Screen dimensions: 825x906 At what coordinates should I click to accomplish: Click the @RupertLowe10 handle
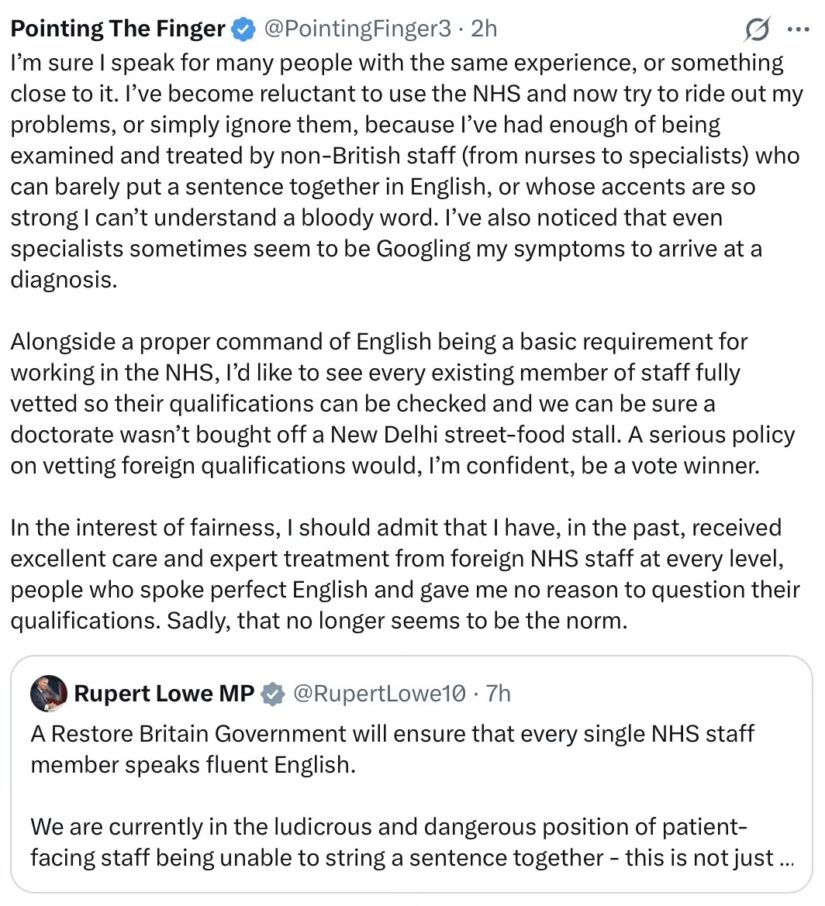click(379, 693)
